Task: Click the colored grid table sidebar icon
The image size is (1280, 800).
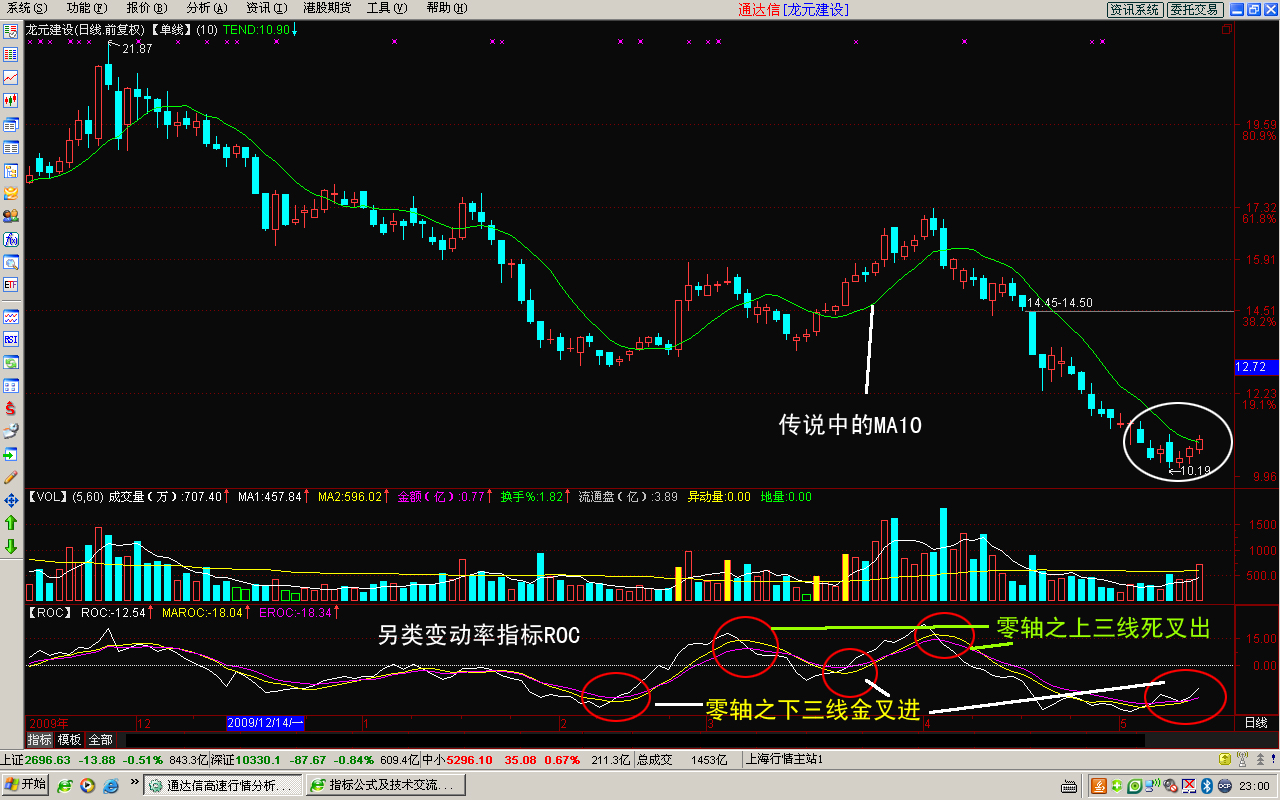Action: coord(11,54)
